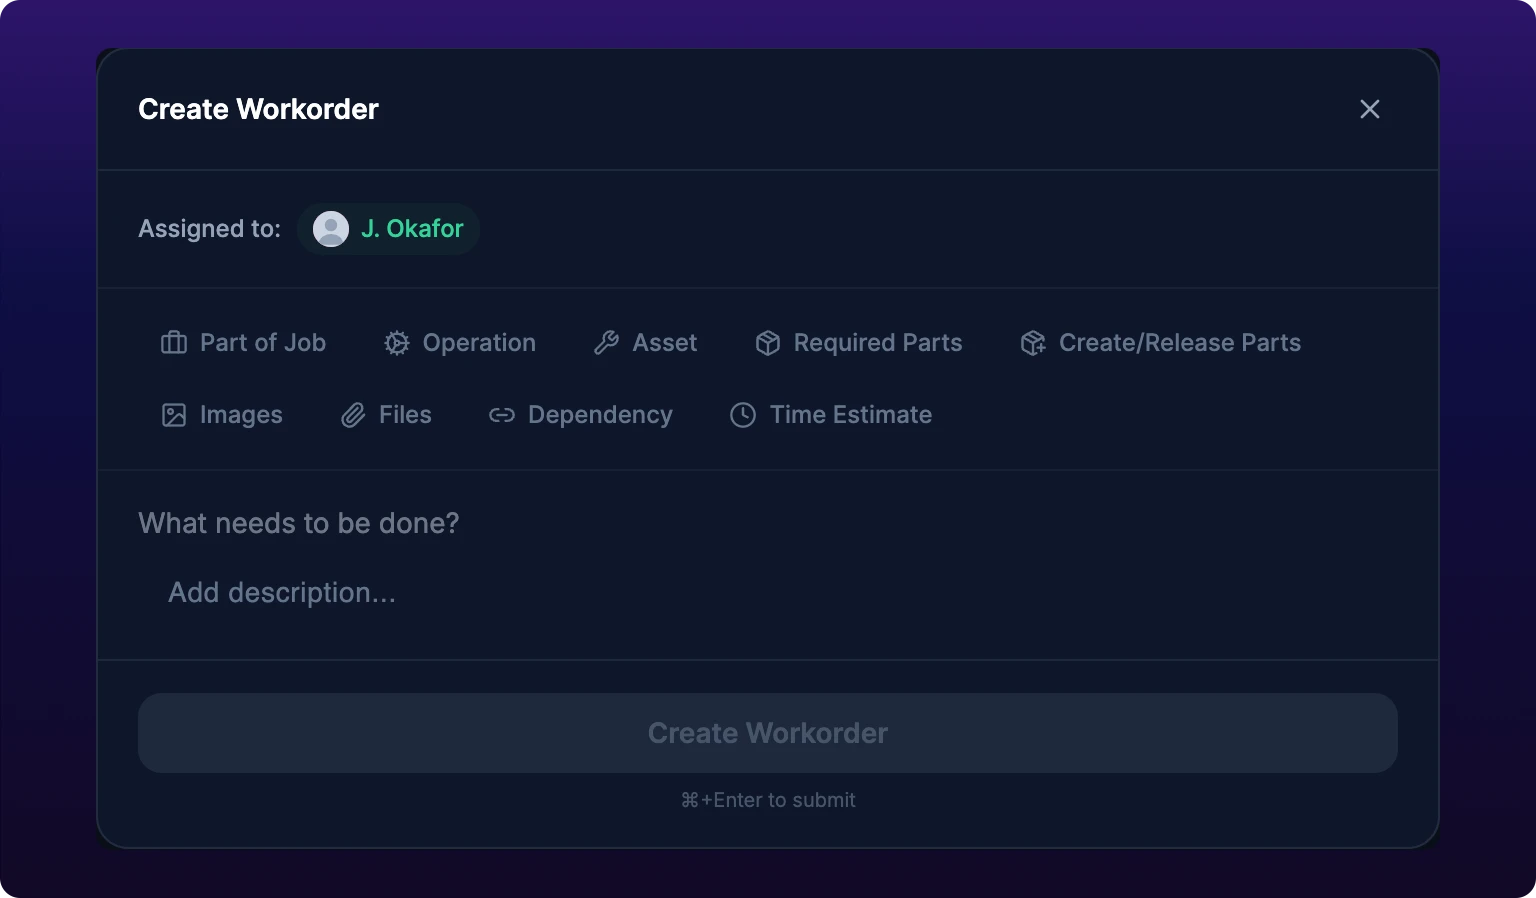Close the Create Workorder dialog

pyautogui.click(x=1370, y=109)
